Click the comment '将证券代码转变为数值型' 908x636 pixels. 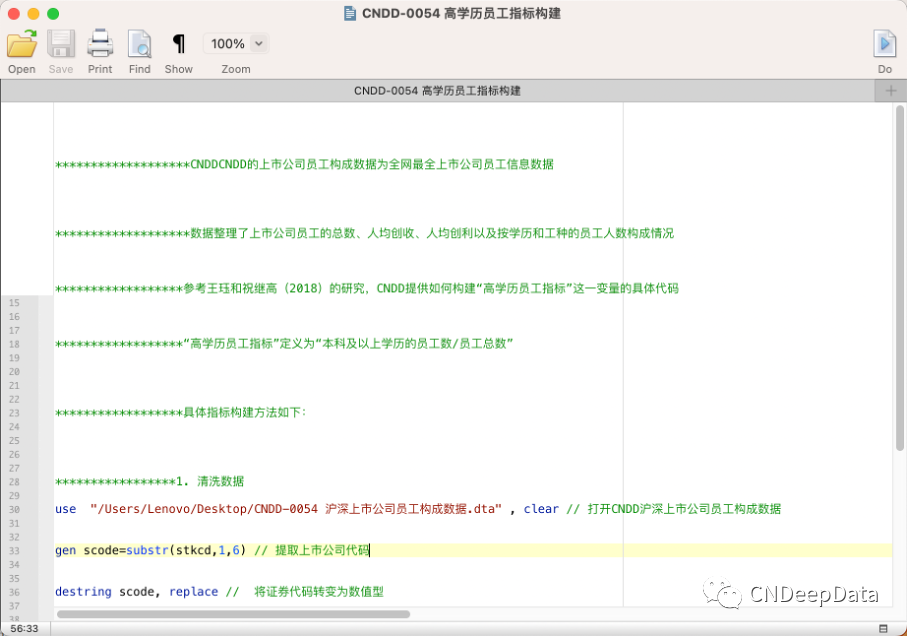click(305, 592)
